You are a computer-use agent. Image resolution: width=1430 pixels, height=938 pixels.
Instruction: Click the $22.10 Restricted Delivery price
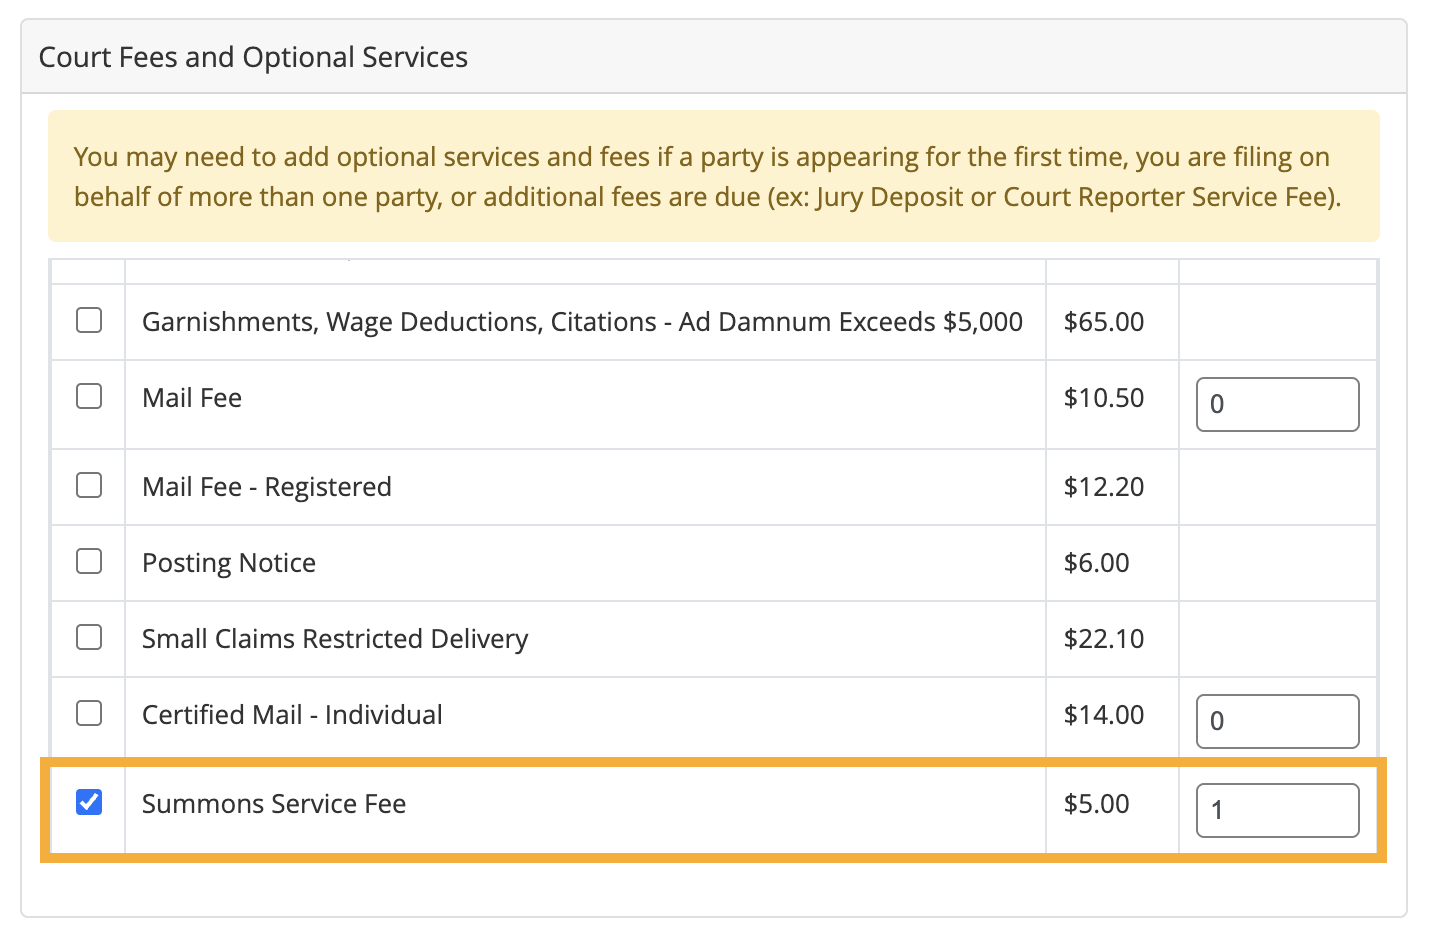click(1104, 639)
